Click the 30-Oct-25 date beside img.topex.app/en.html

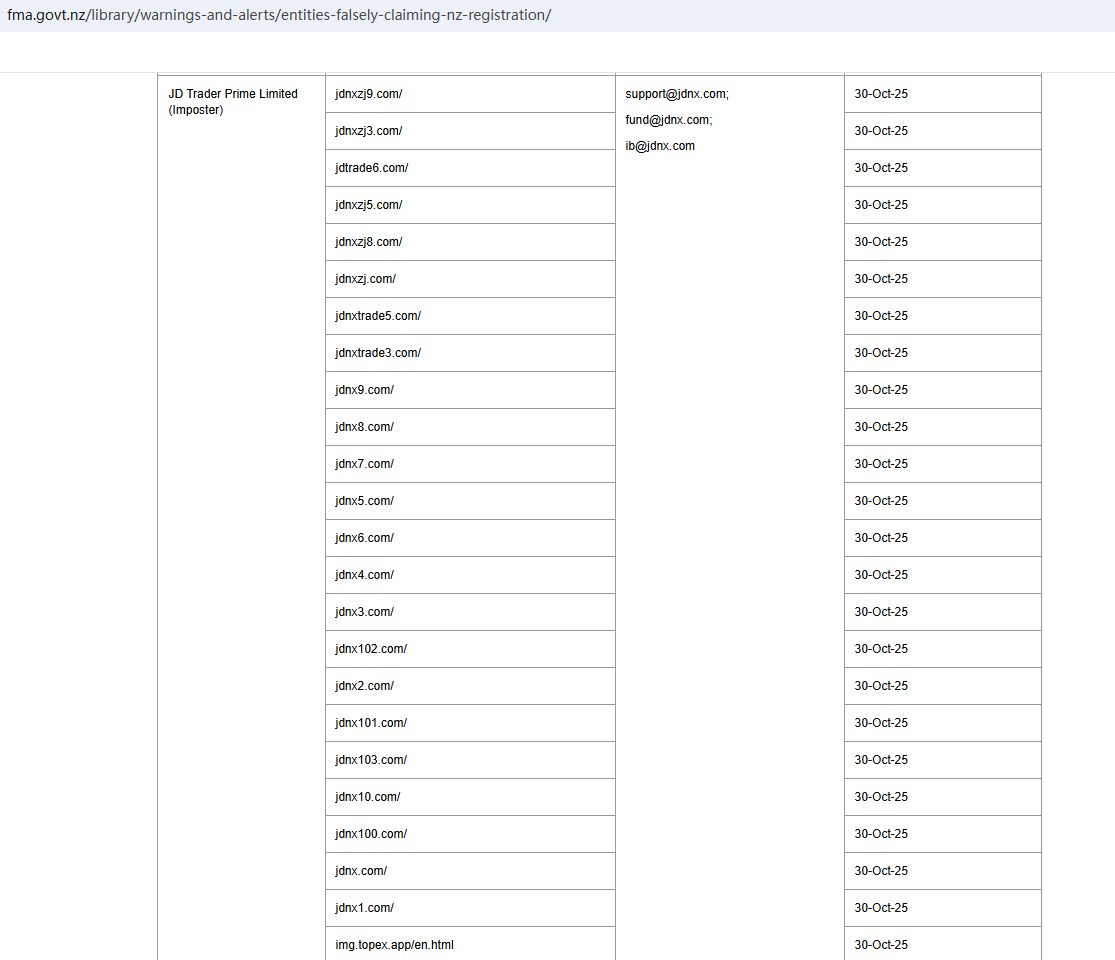tap(881, 944)
